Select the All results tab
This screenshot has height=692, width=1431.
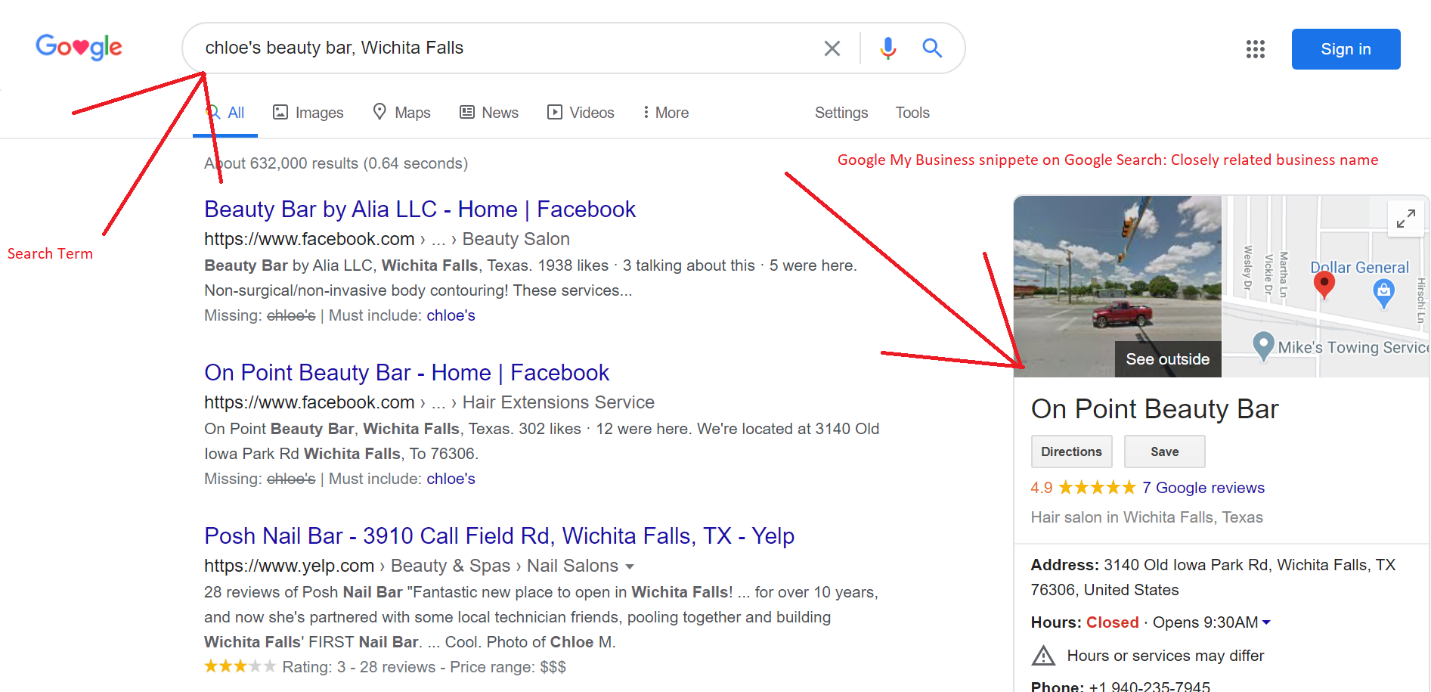click(x=225, y=113)
